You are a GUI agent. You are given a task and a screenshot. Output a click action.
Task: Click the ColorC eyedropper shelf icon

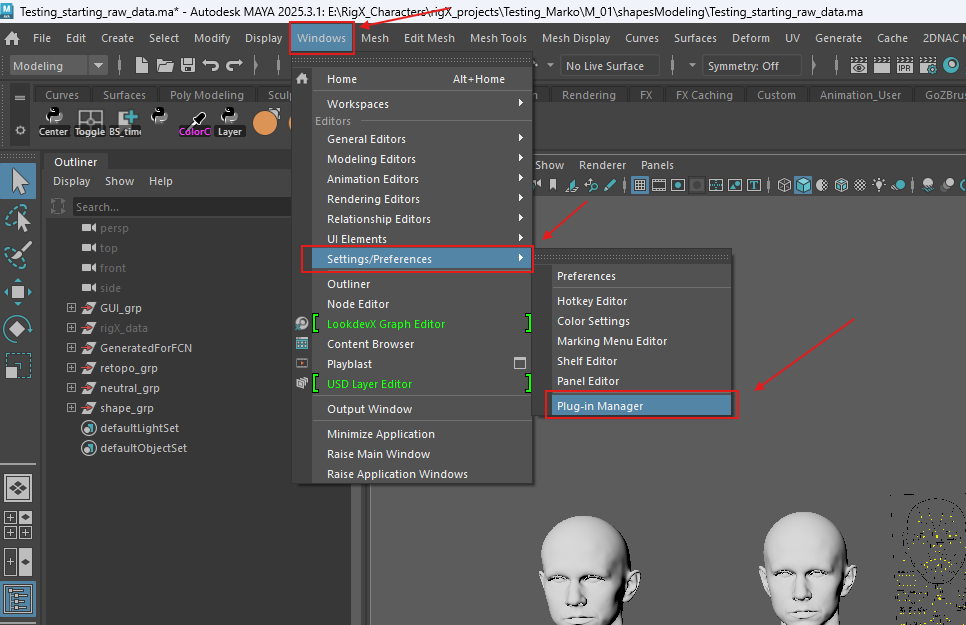194,122
